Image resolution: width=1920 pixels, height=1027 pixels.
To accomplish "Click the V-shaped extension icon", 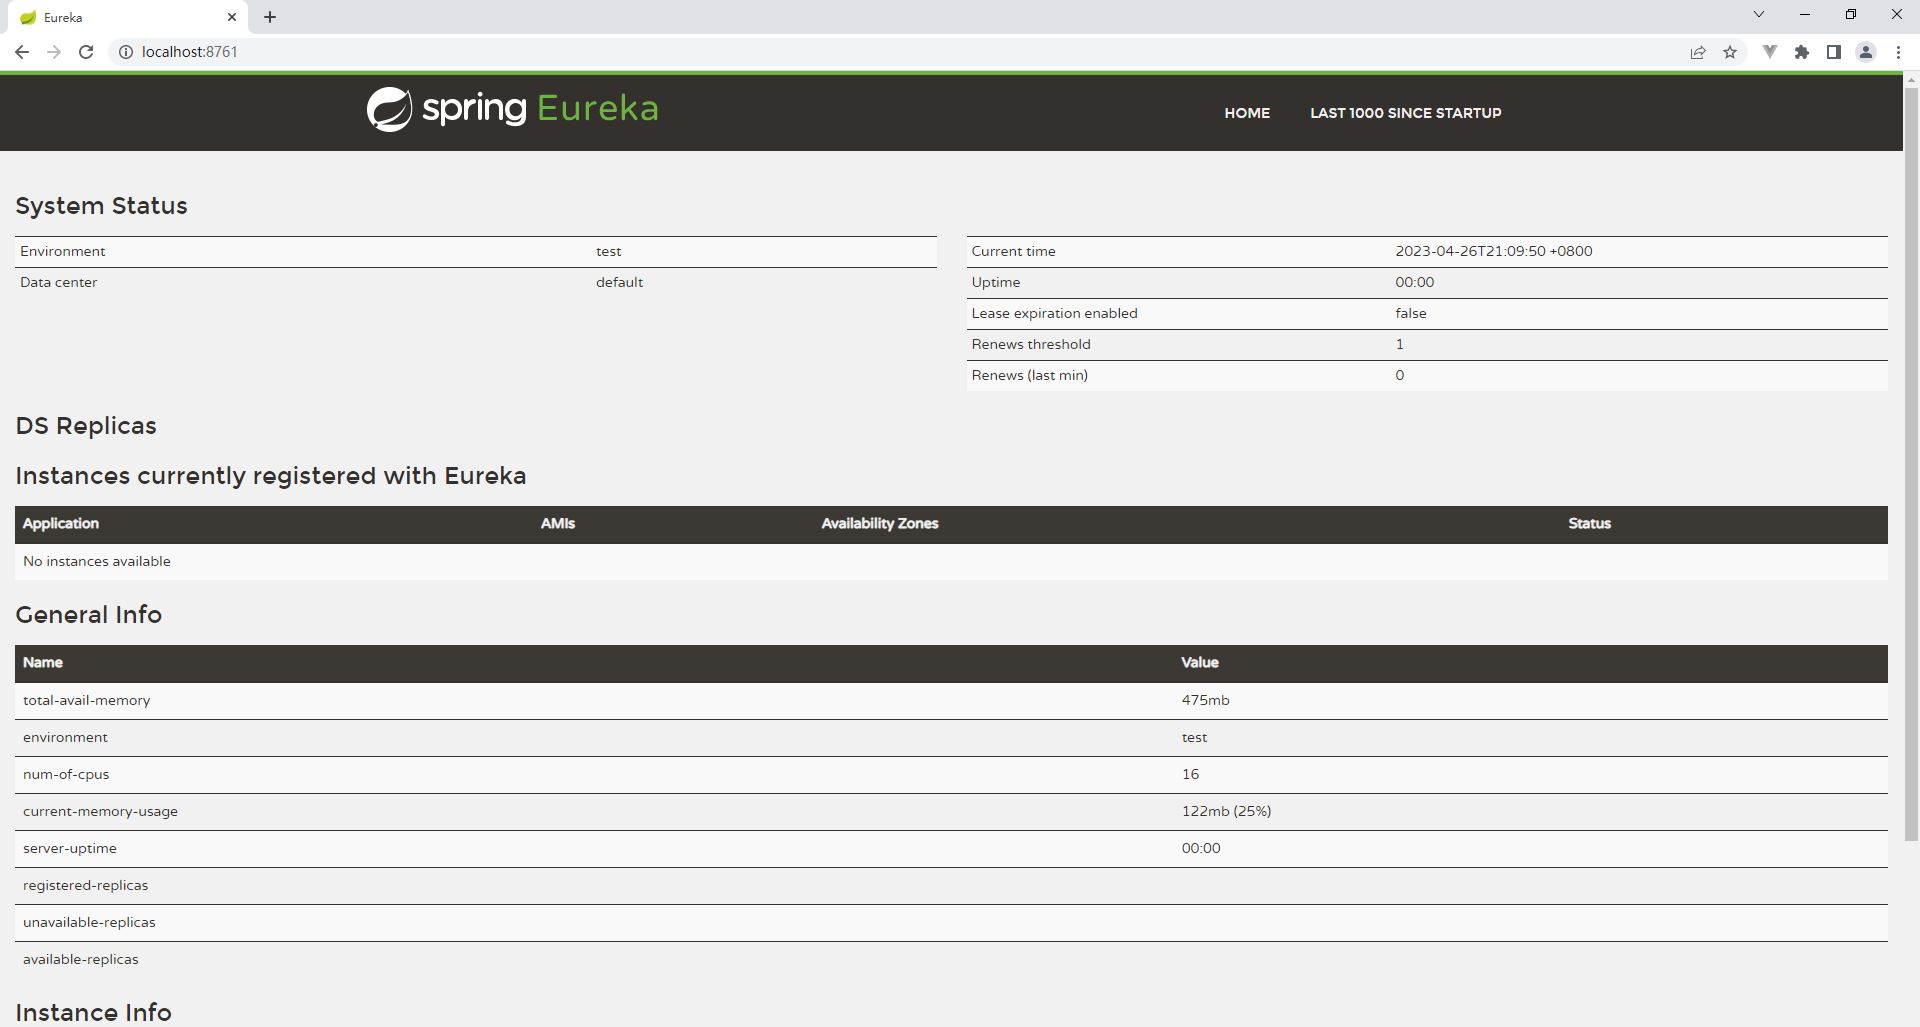I will click(1769, 52).
